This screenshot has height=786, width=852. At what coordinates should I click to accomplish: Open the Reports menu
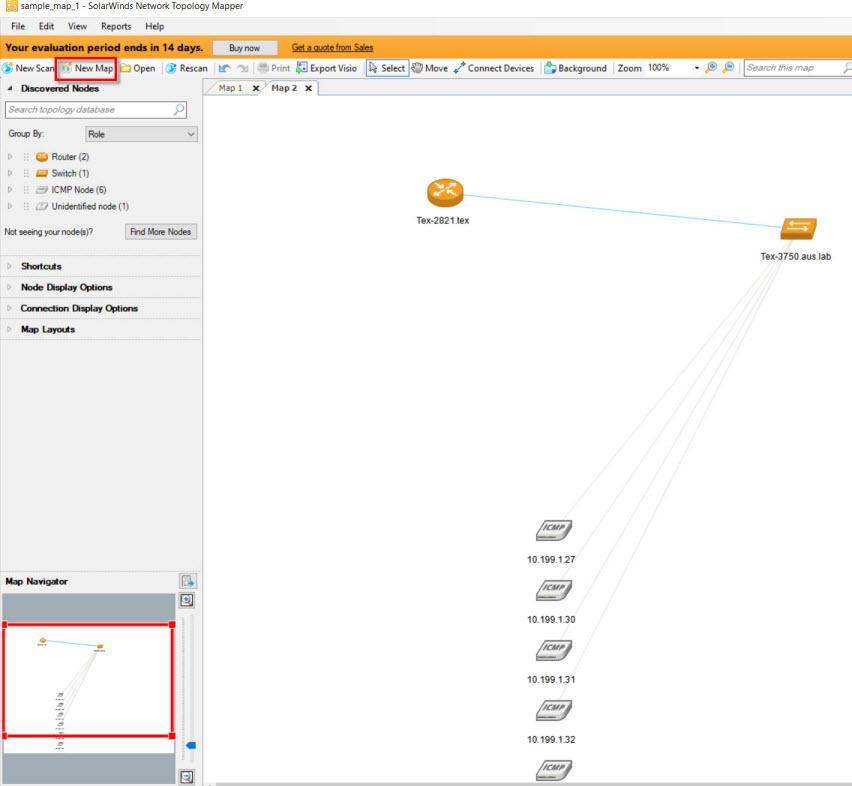(x=115, y=26)
